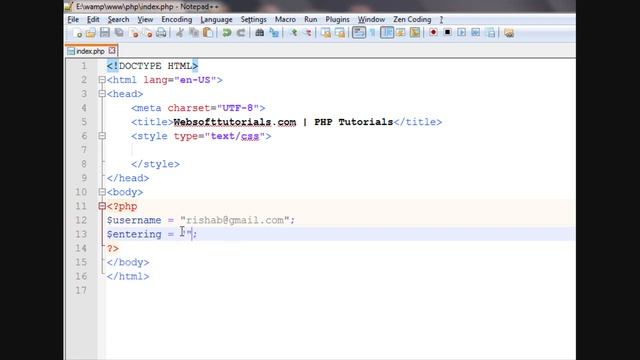
Task: Click the Cut scissors icon
Action: [180, 33]
